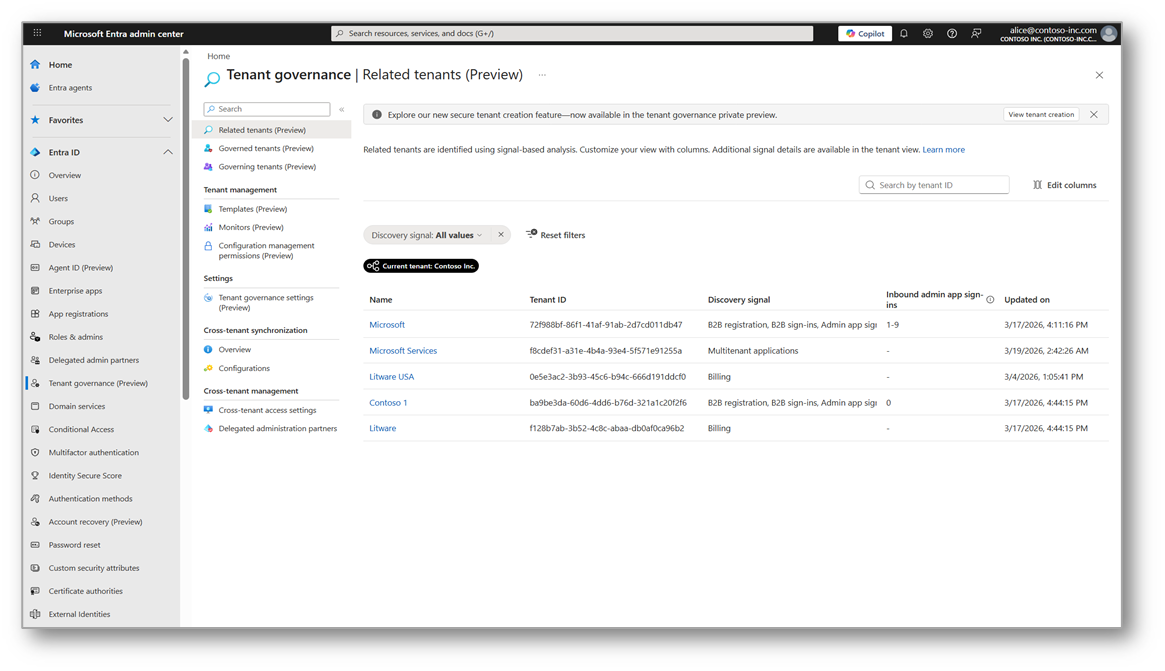Open the Contoso 1 tenant link
Screen dimensions: 1165x671
[x=388, y=403]
